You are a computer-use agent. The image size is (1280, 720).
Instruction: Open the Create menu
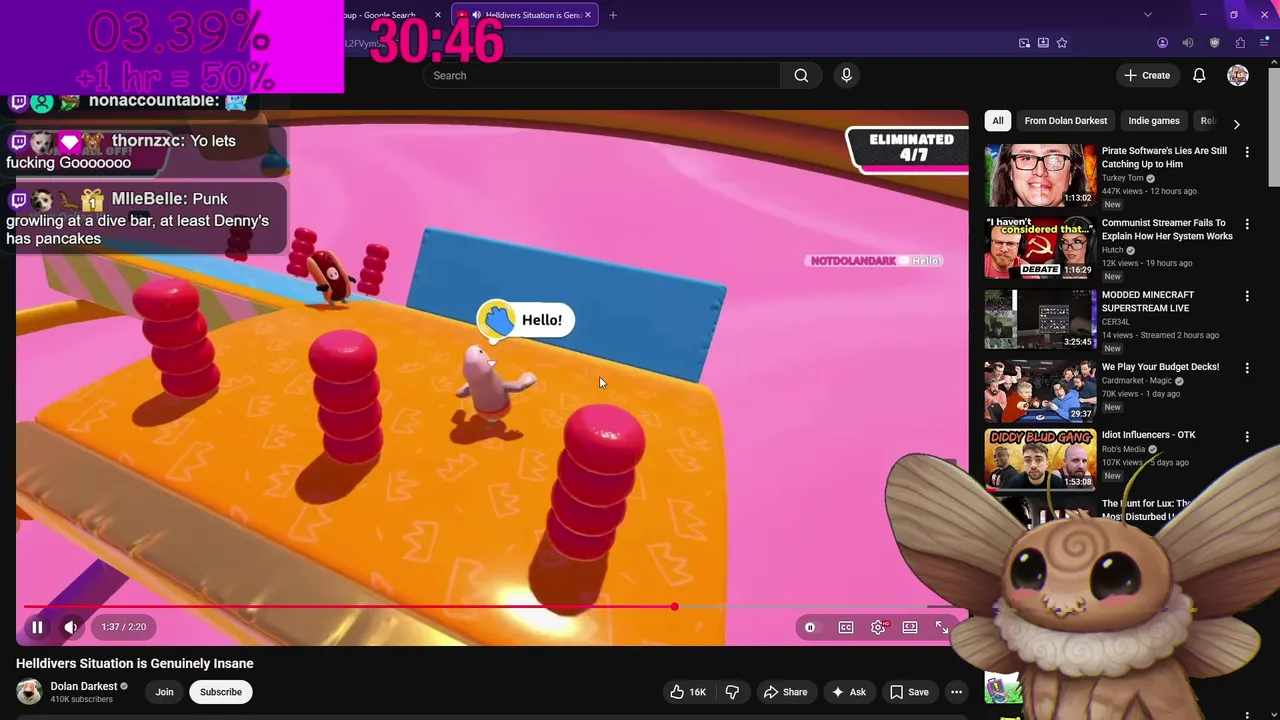point(1146,75)
